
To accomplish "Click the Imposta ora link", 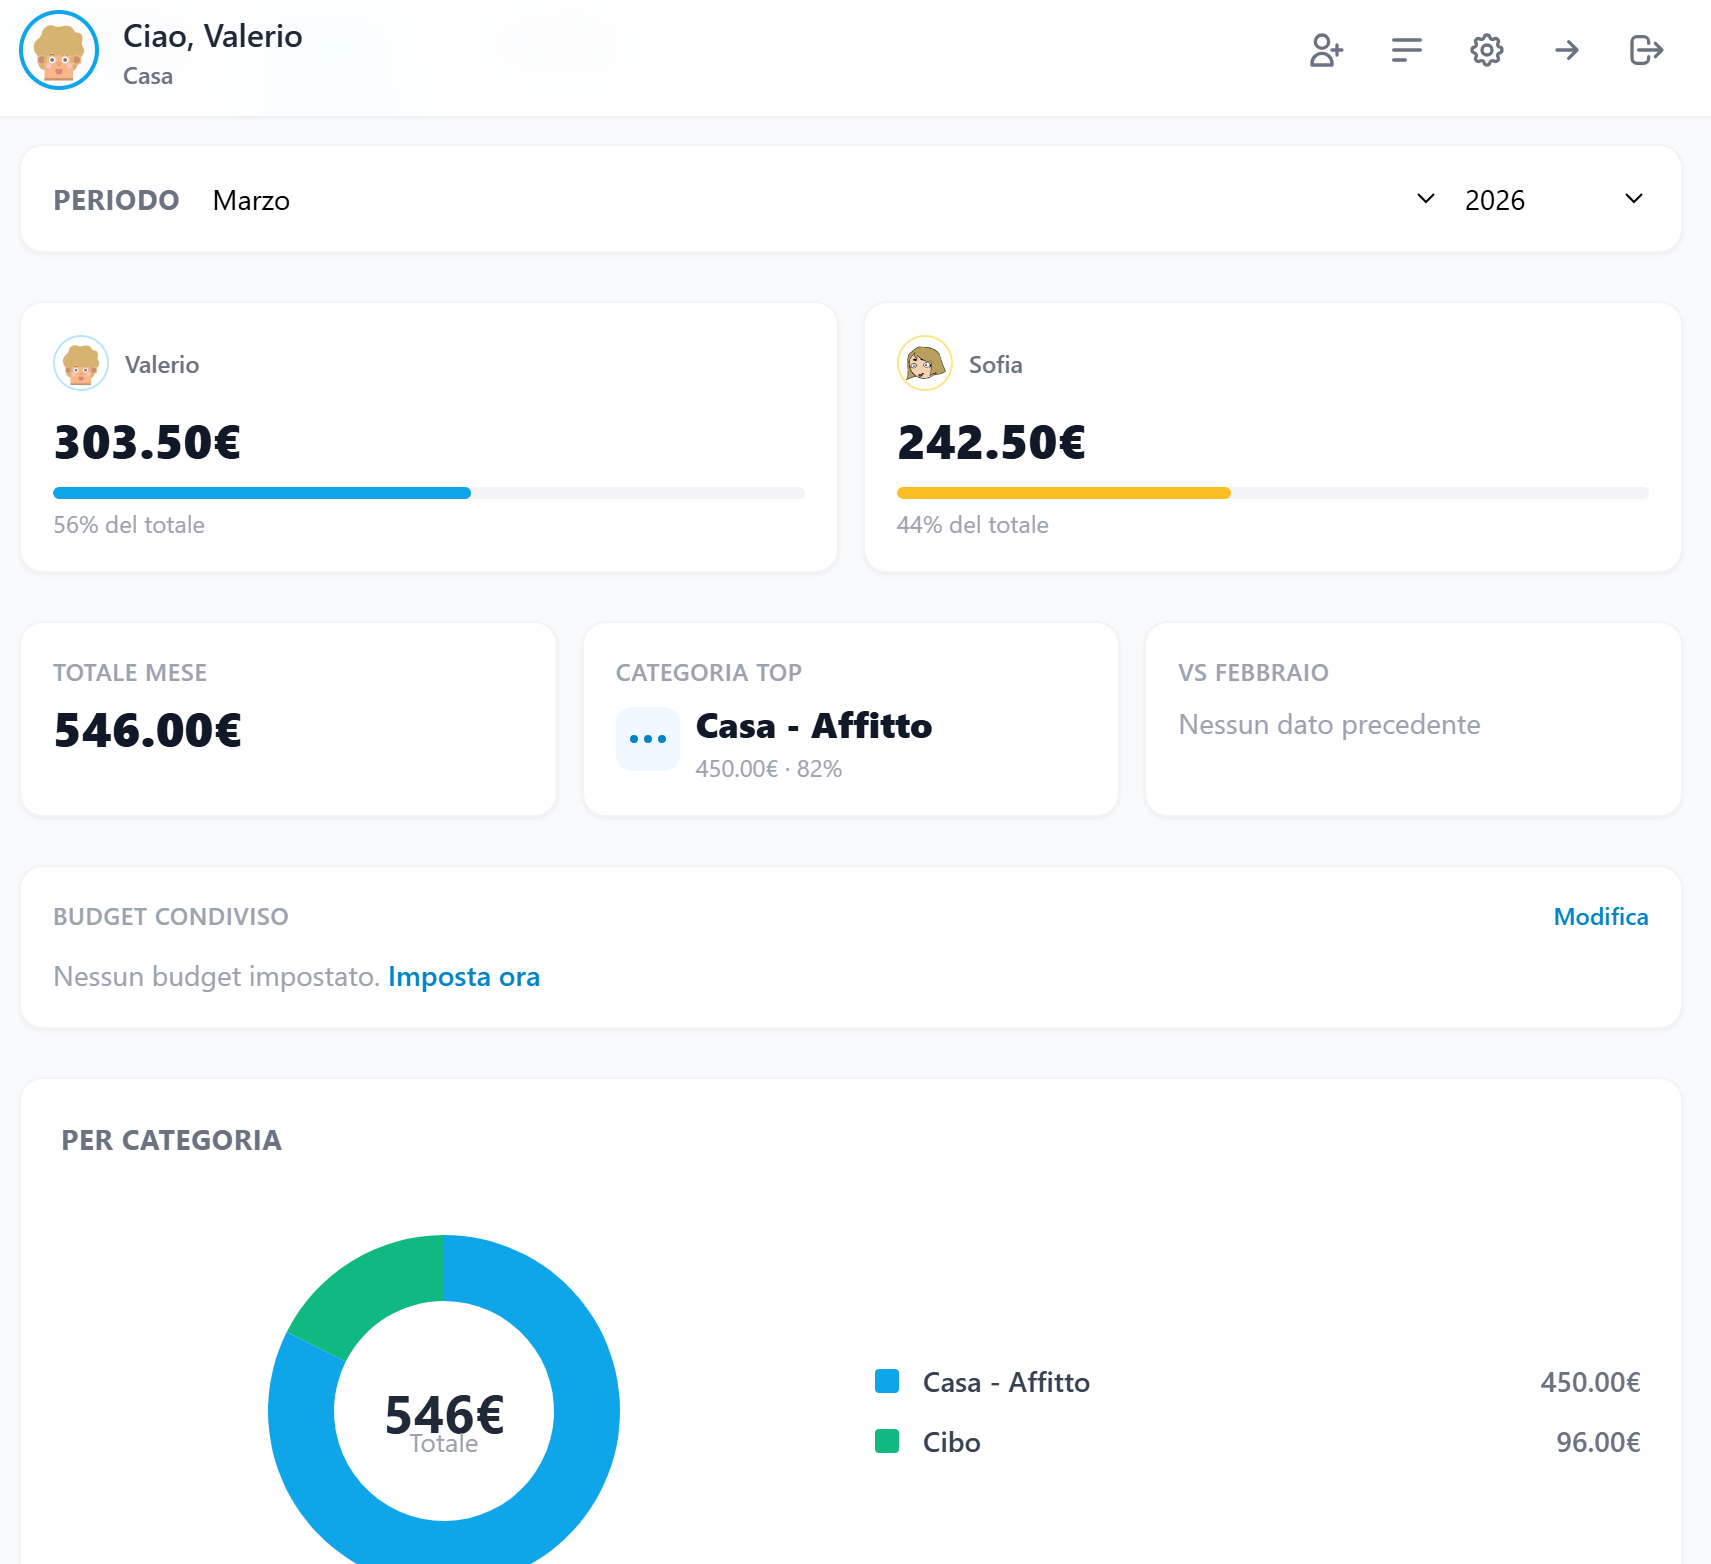I will click(x=464, y=977).
